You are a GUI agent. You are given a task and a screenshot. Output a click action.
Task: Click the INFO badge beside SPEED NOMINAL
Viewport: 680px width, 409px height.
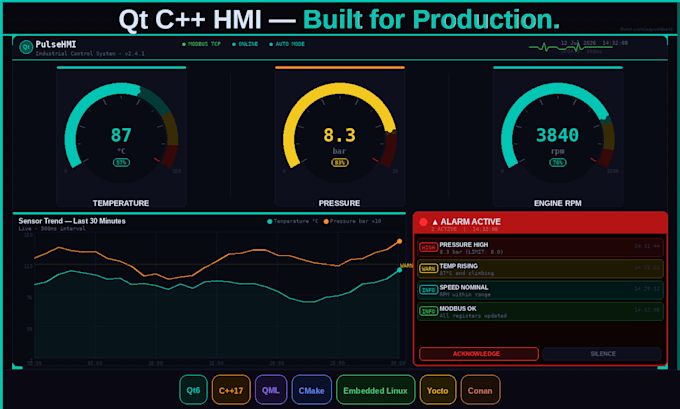tap(428, 290)
